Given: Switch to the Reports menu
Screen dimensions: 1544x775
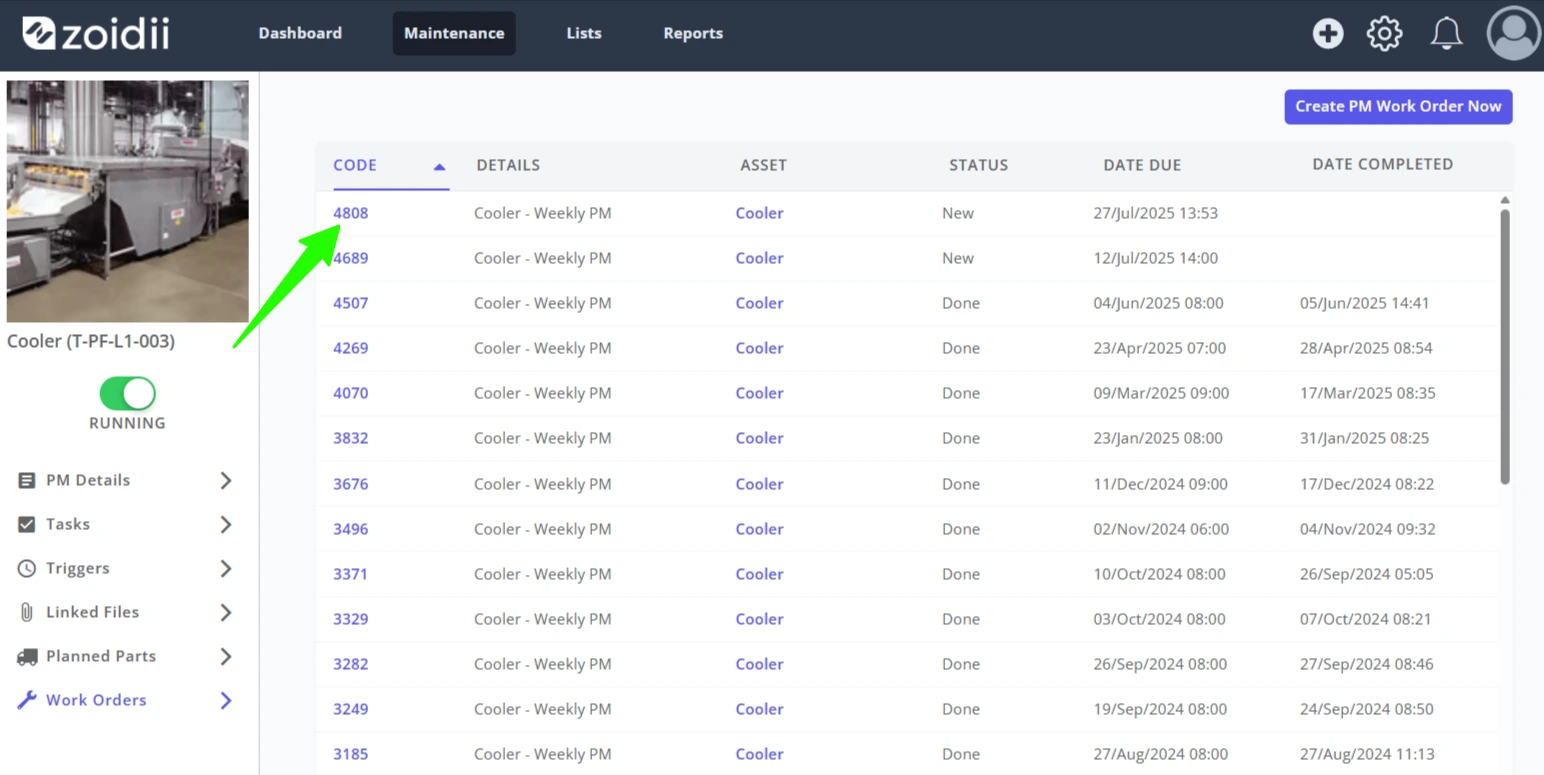Looking at the screenshot, I should click(693, 33).
